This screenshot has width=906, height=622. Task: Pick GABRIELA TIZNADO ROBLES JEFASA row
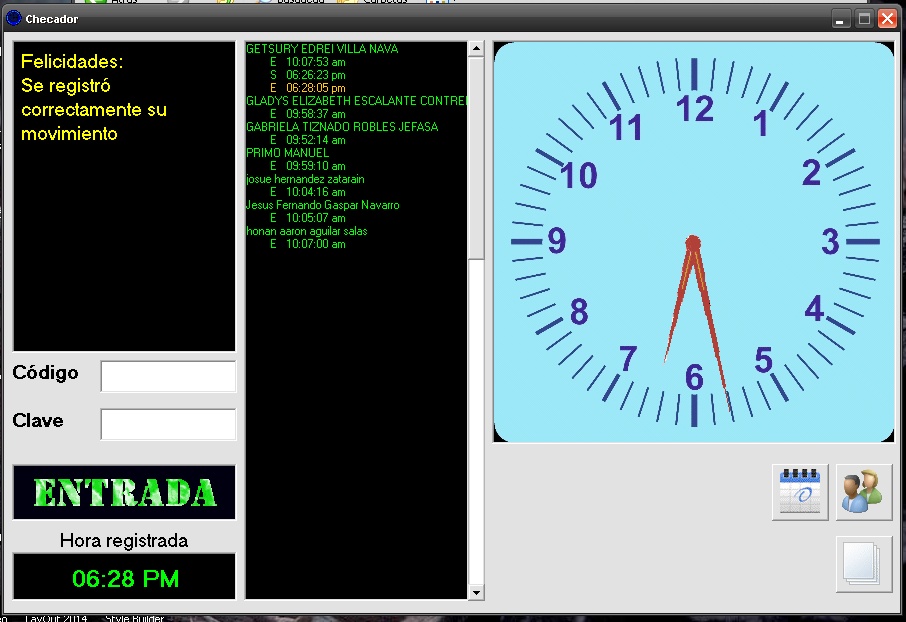(x=342, y=127)
